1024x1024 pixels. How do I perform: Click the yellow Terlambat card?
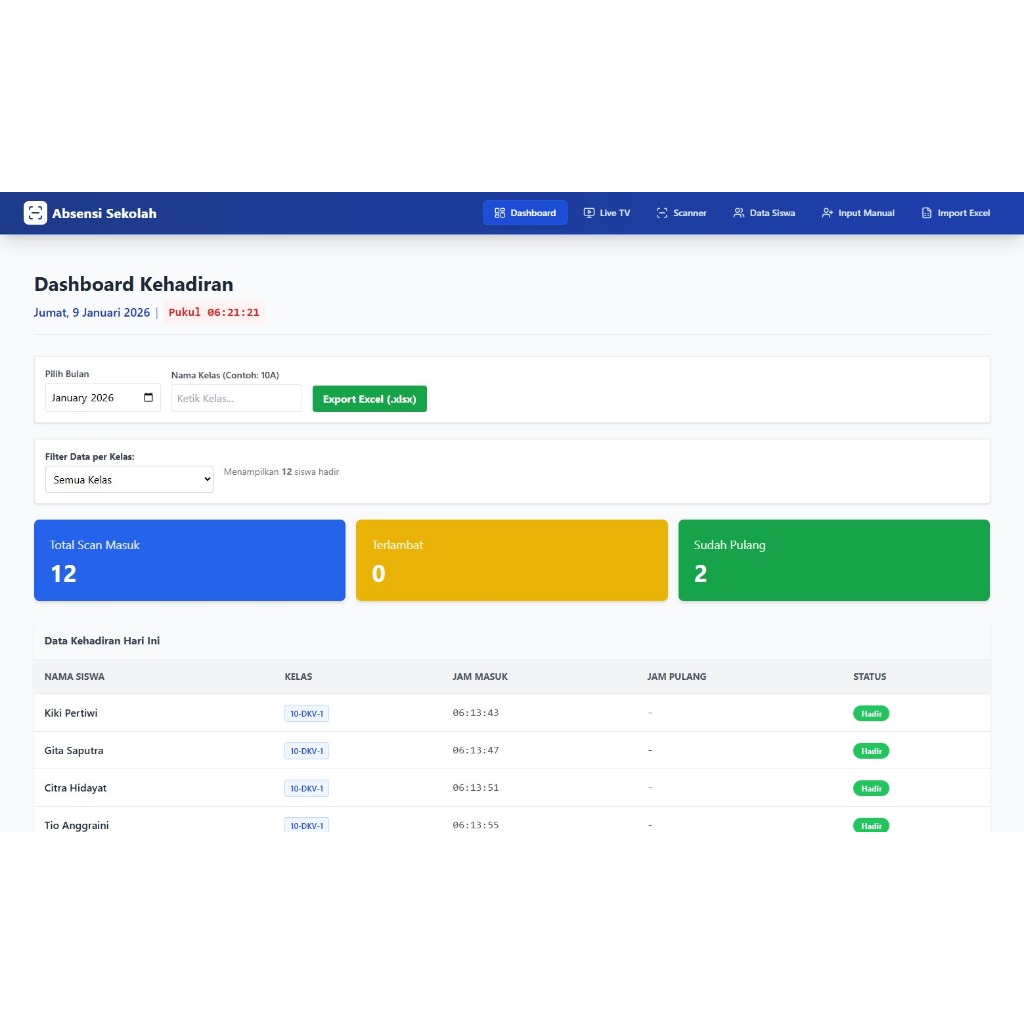coord(511,560)
